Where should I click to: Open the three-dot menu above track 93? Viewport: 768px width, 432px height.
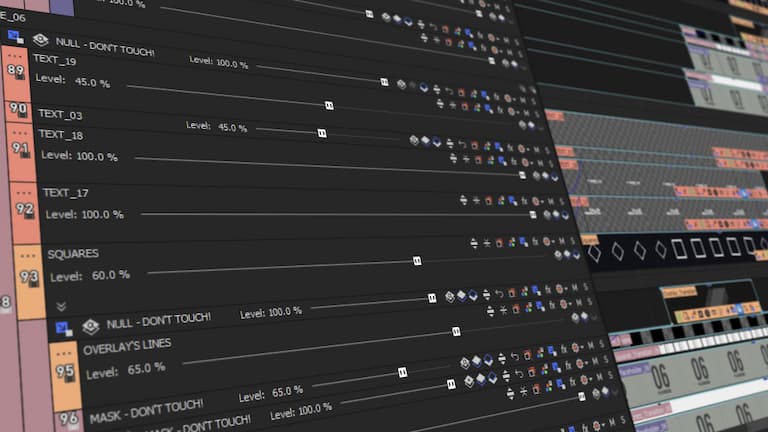click(27, 255)
